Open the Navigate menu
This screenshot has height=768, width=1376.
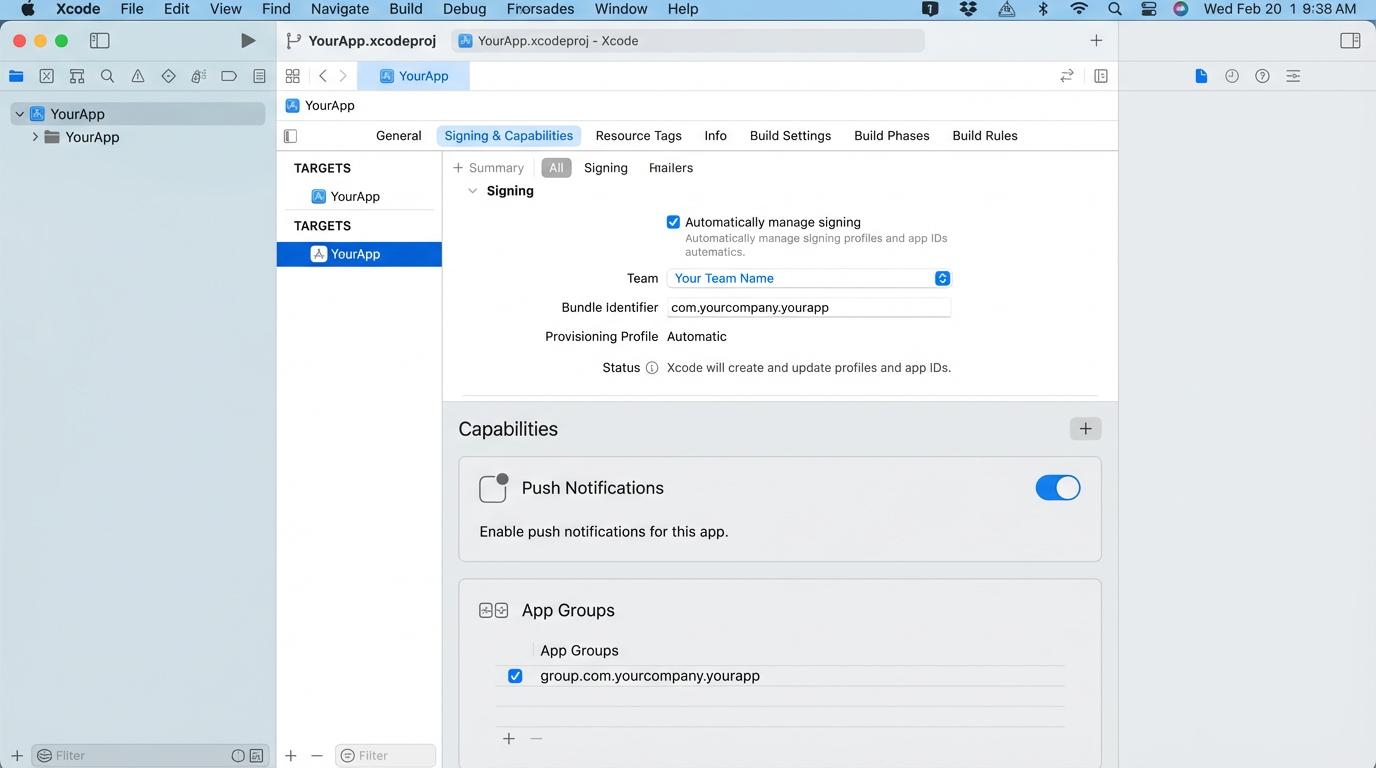[x=339, y=9]
